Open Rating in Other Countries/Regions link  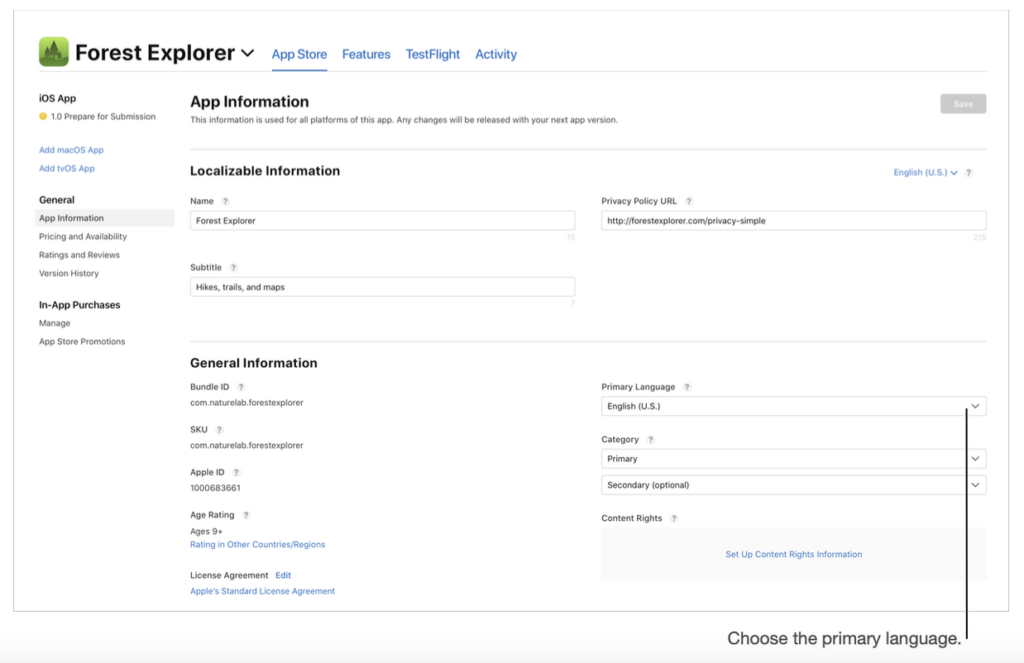(257, 544)
